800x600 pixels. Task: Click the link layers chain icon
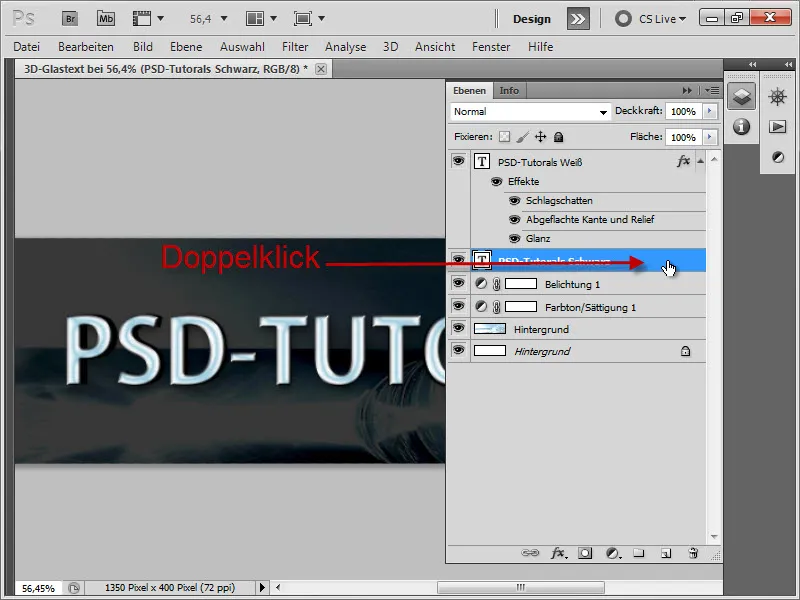coord(530,553)
